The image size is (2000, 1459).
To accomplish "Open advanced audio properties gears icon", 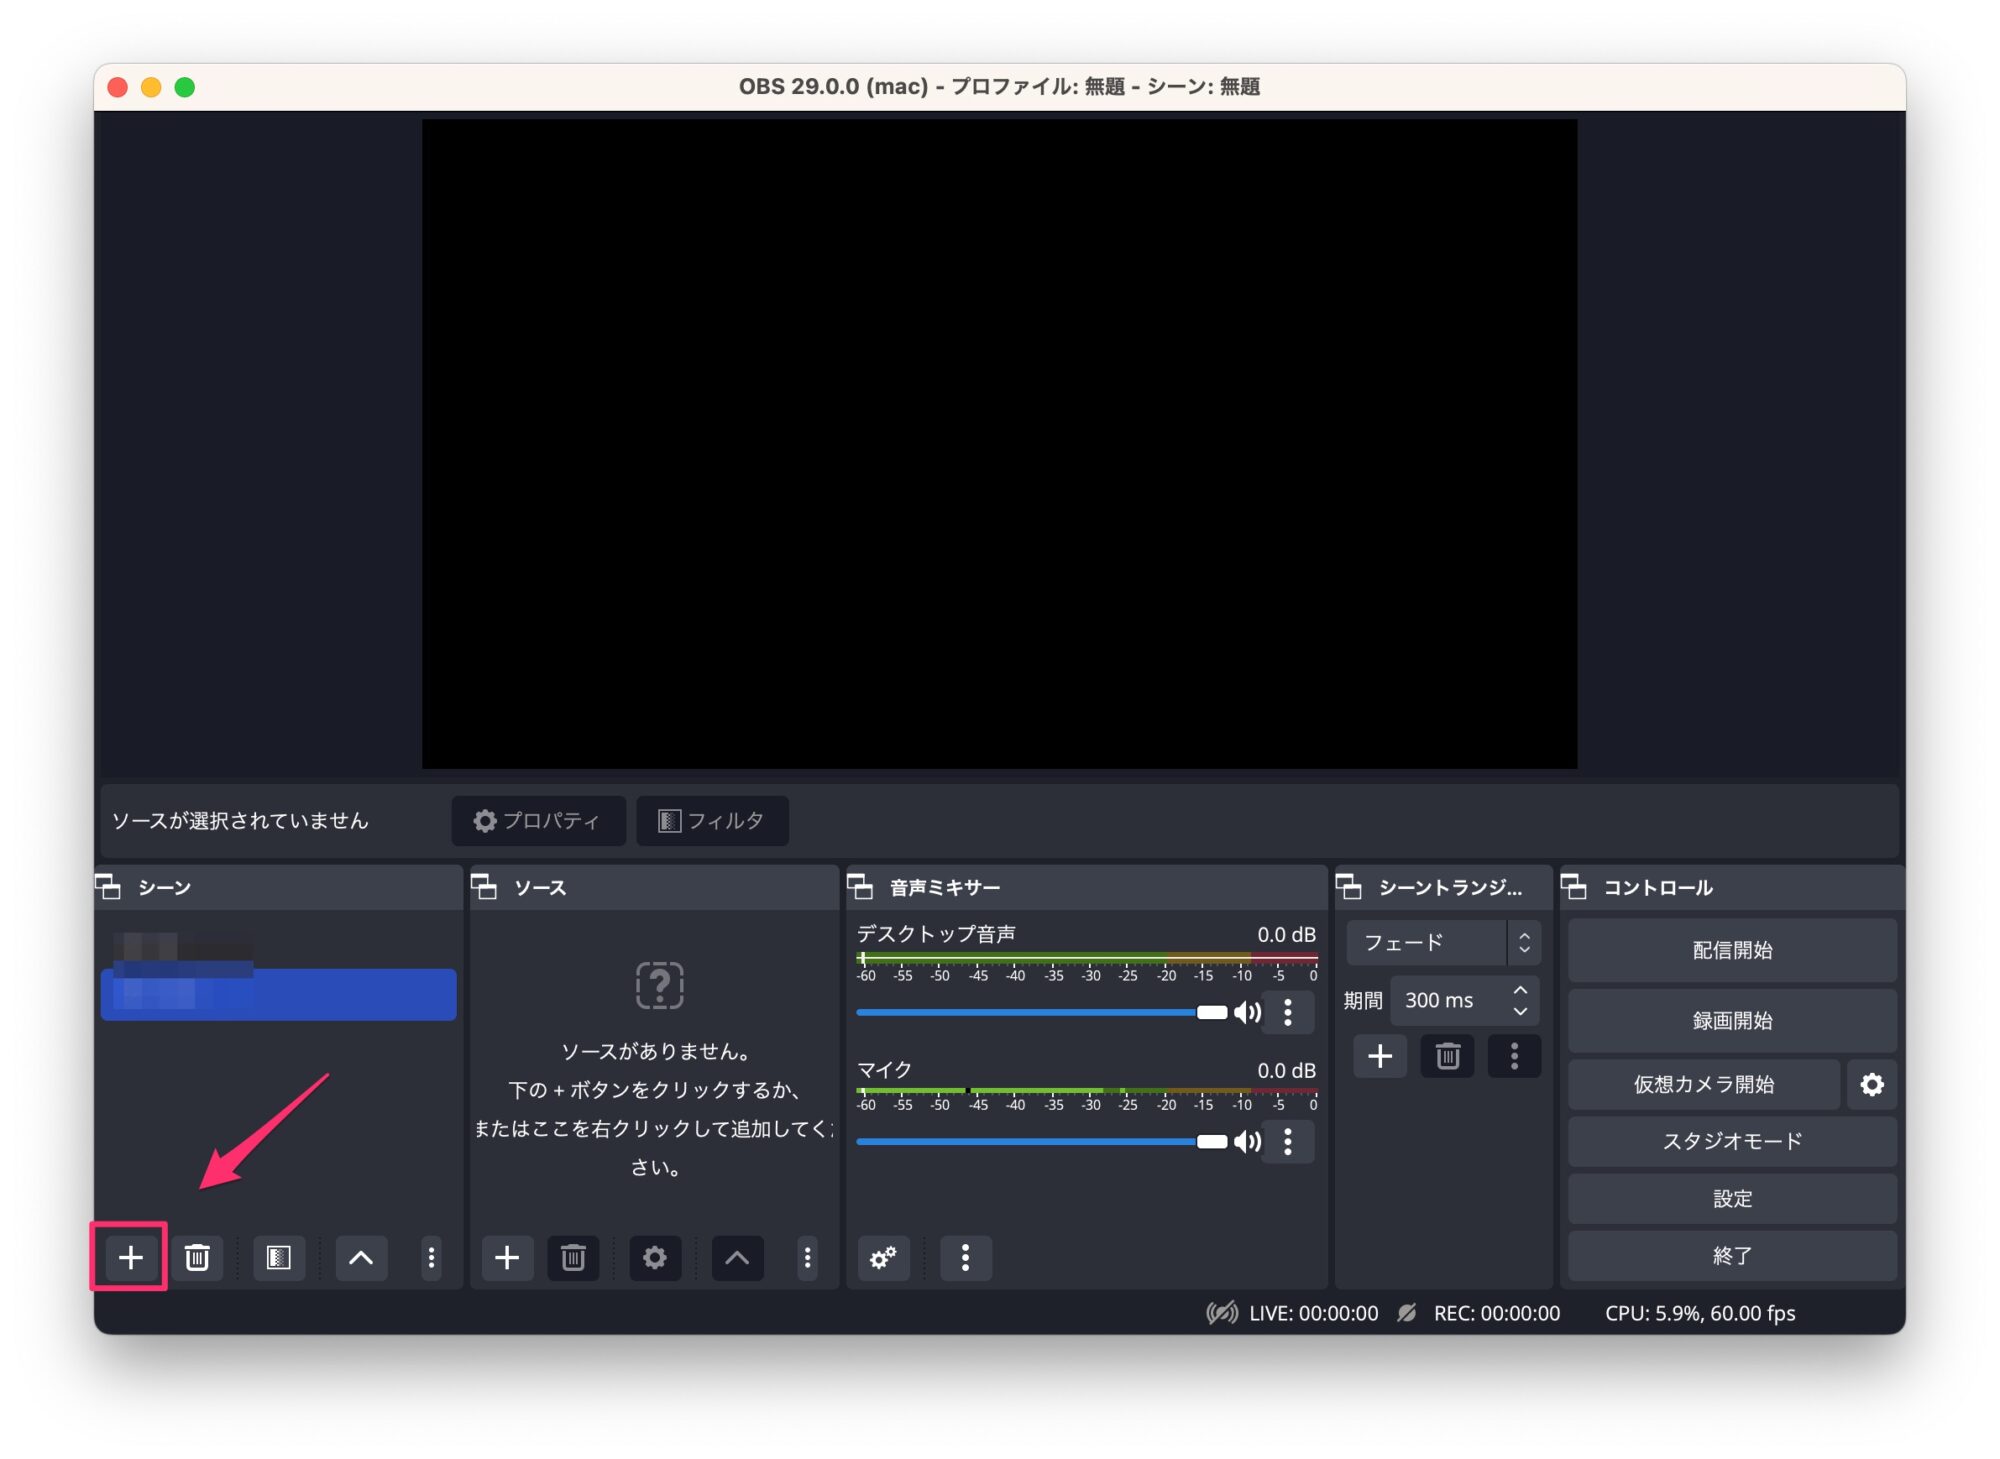I will tap(883, 1257).
